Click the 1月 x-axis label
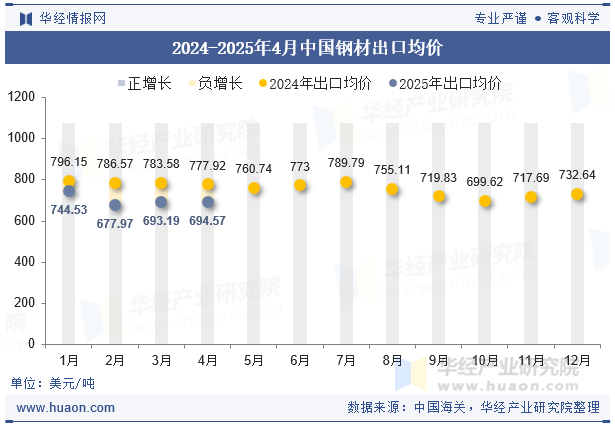The width and height of the screenshot is (615, 427). click(x=69, y=360)
